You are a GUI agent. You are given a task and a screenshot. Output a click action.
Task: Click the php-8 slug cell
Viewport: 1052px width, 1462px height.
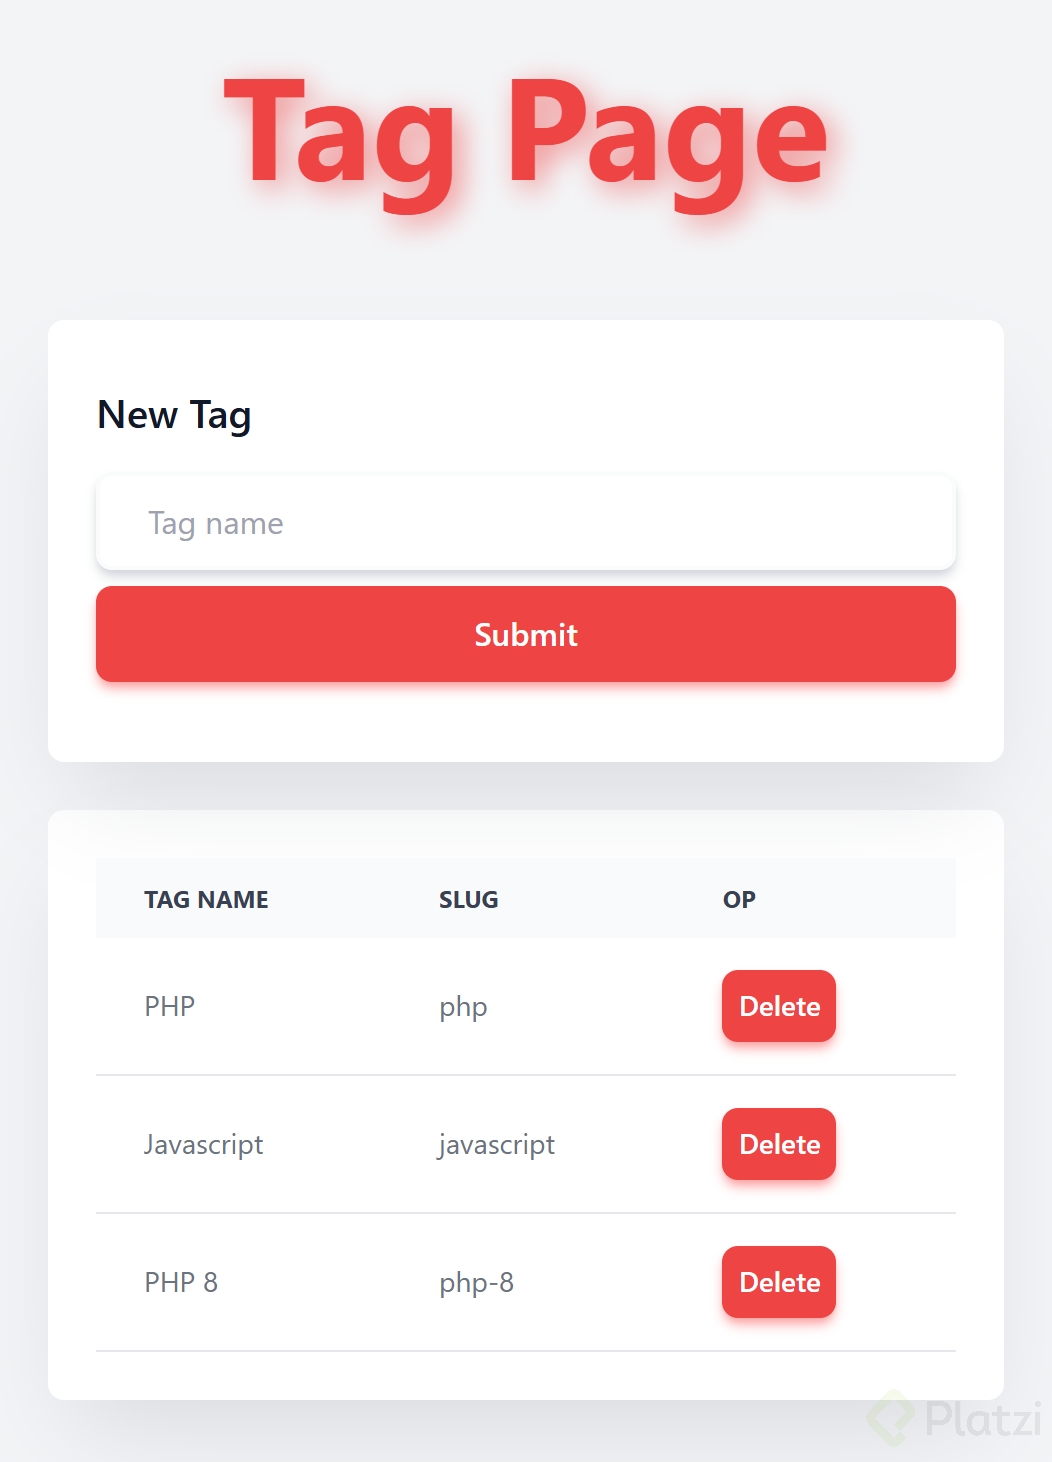click(476, 1282)
